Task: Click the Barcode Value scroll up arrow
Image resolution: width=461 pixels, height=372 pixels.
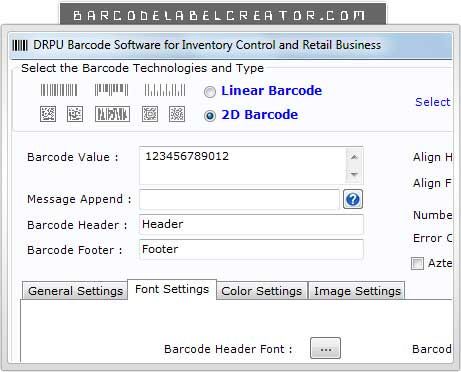Action: [354, 157]
